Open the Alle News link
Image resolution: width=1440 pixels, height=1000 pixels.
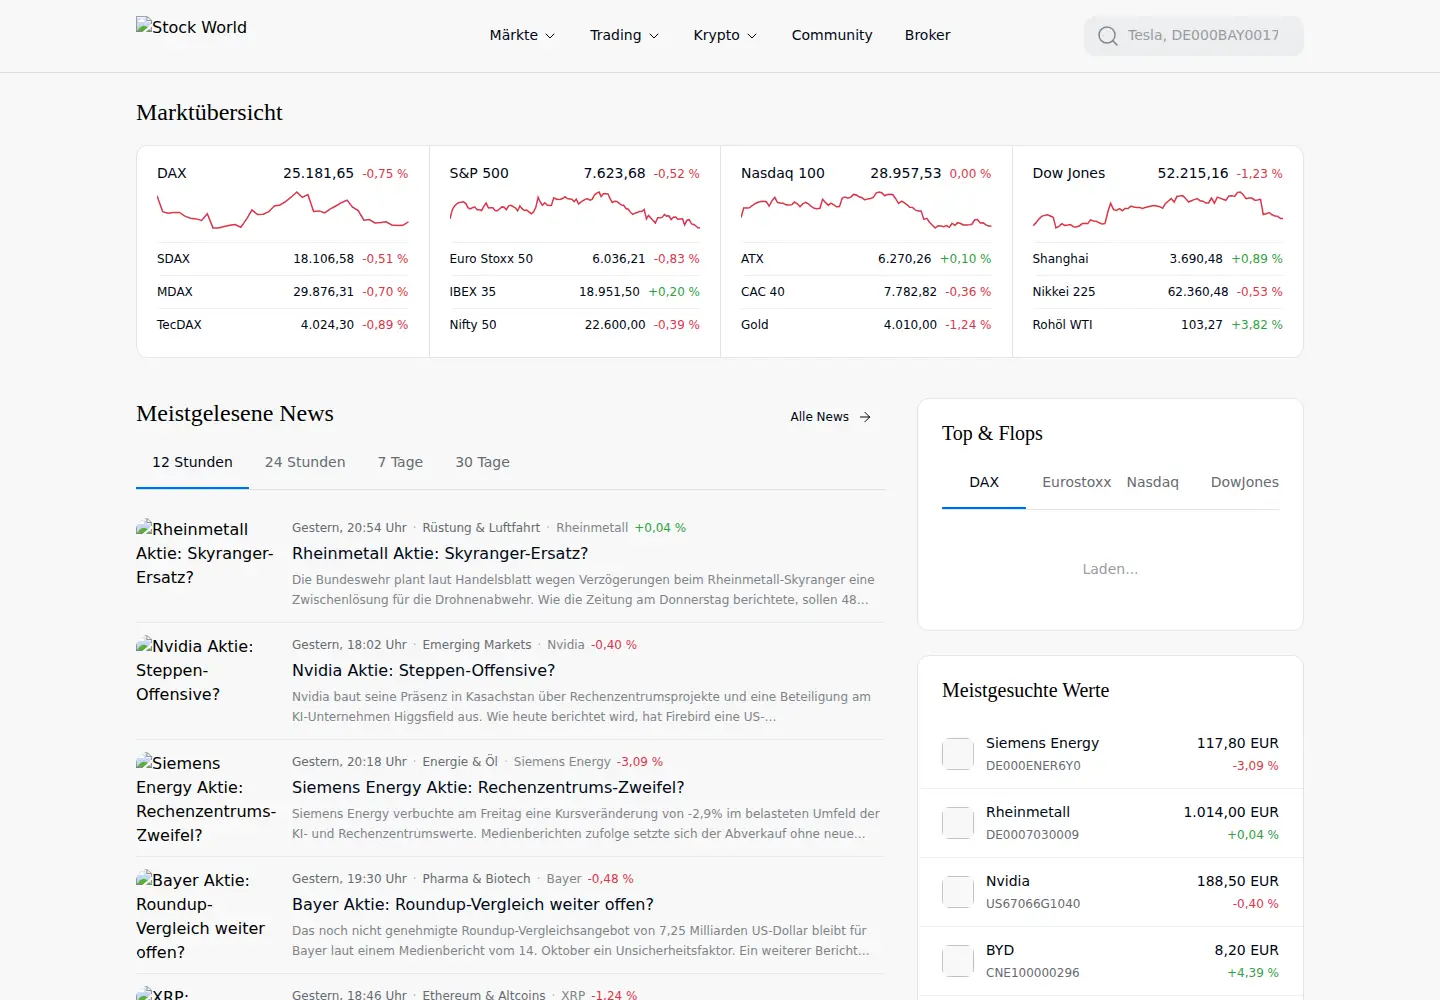click(830, 417)
